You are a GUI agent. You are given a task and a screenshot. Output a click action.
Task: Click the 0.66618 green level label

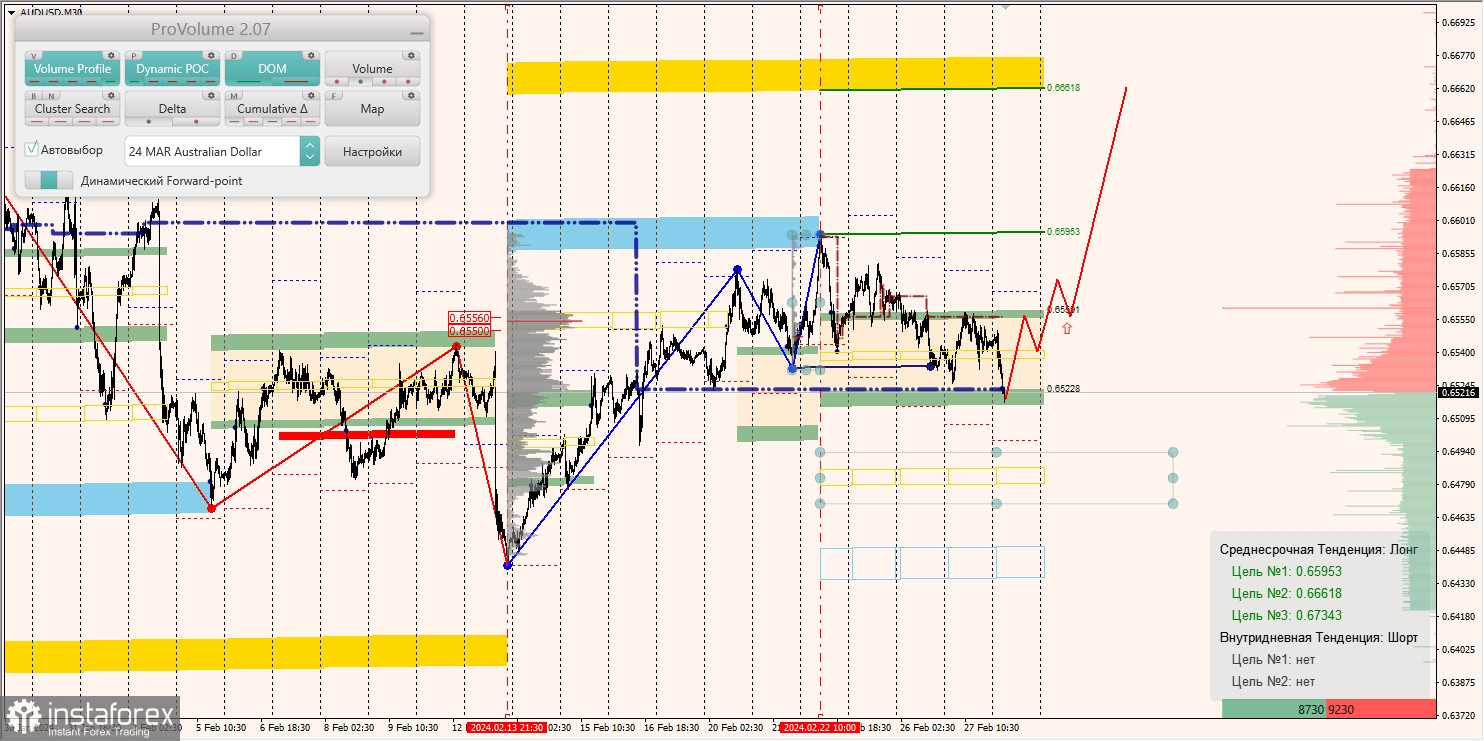click(x=1063, y=88)
